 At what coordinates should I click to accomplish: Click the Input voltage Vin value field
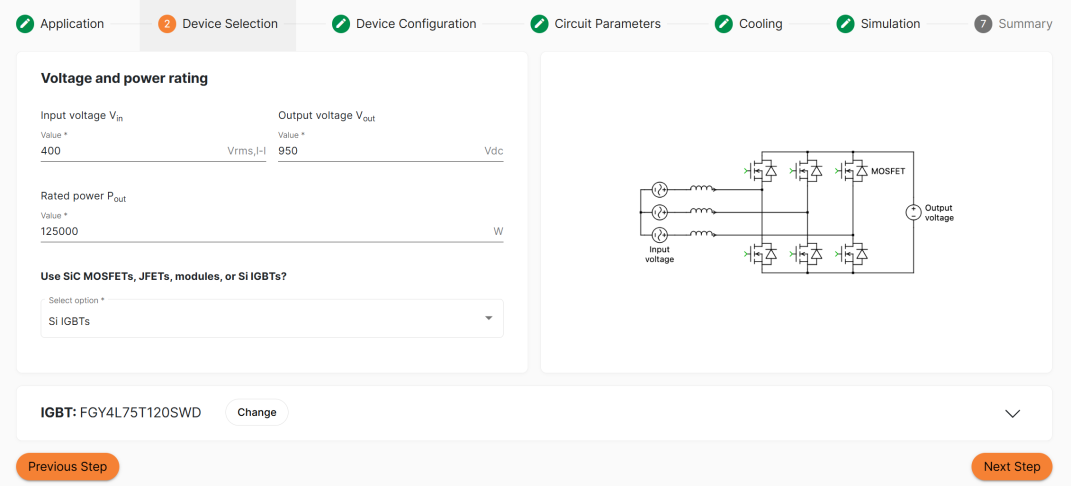click(154, 150)
